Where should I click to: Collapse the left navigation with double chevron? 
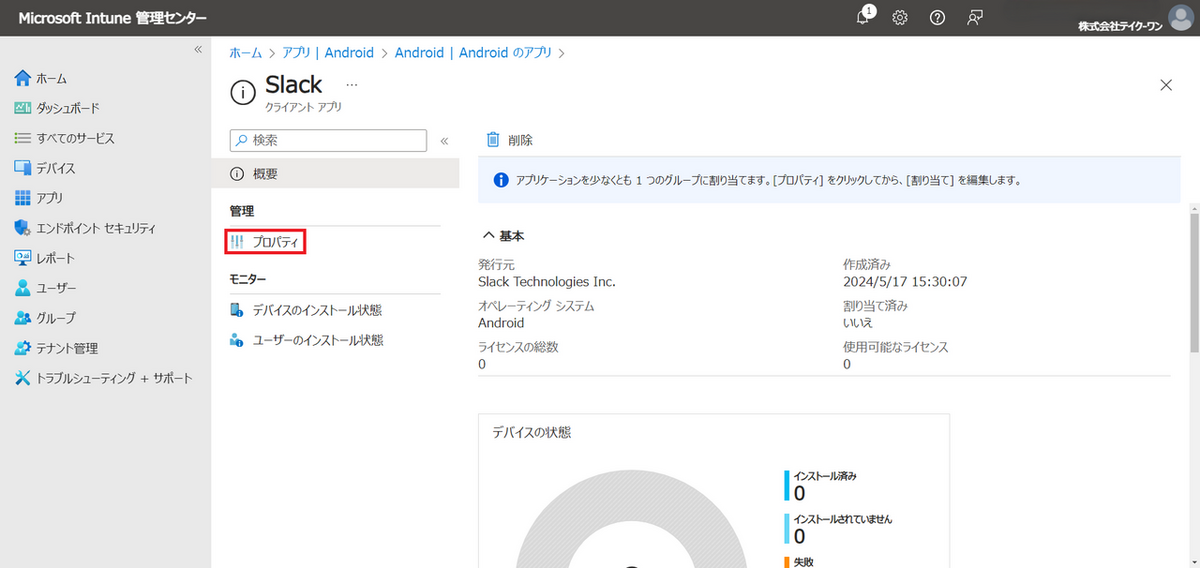tap(198, 49)
